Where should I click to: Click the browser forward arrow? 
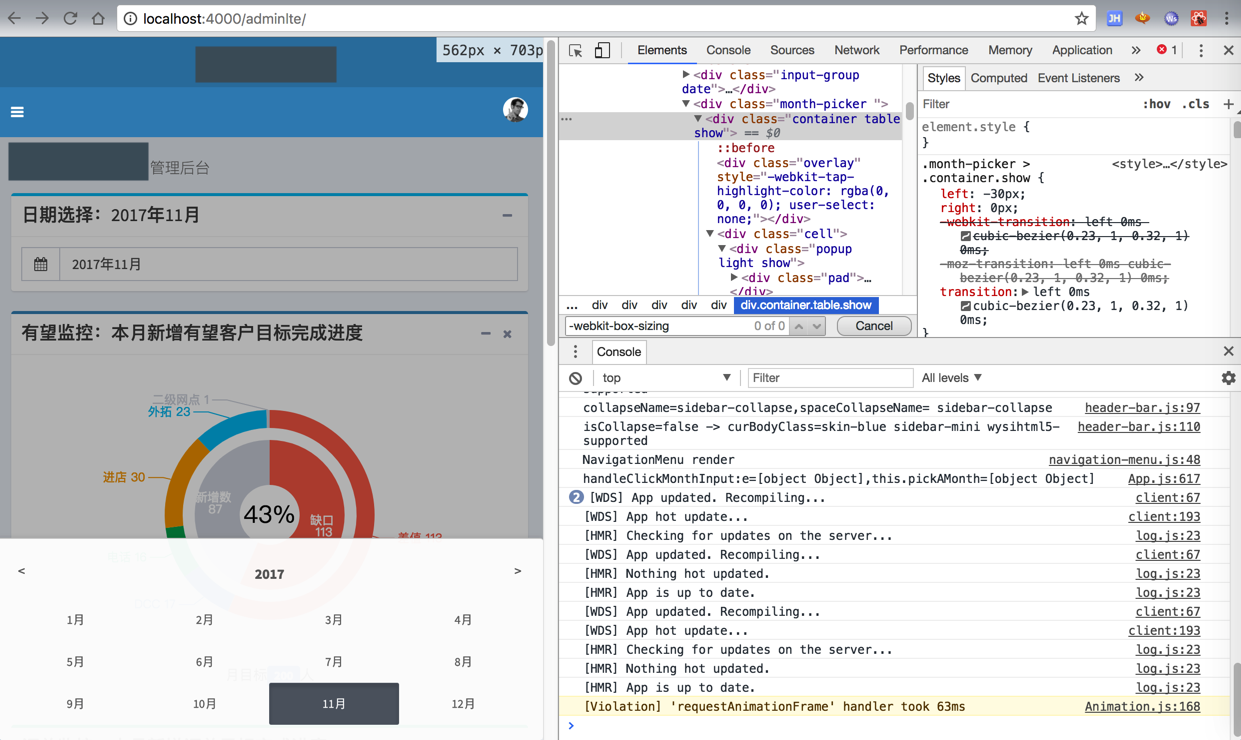point(42,18)
